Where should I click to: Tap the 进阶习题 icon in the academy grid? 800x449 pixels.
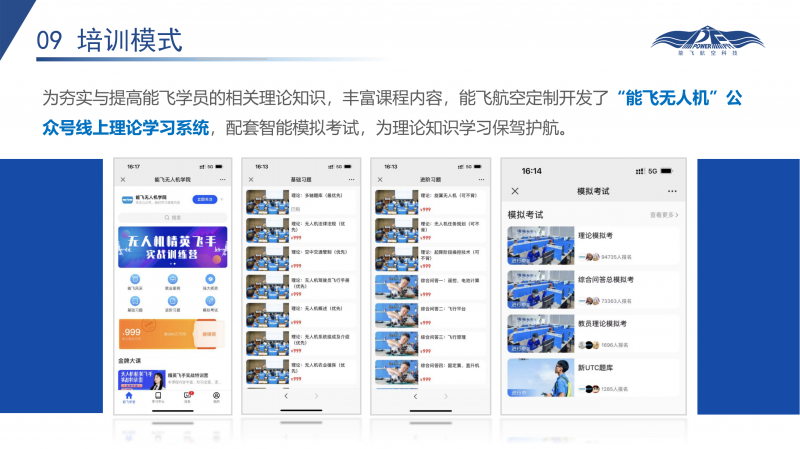click(172, 301)
